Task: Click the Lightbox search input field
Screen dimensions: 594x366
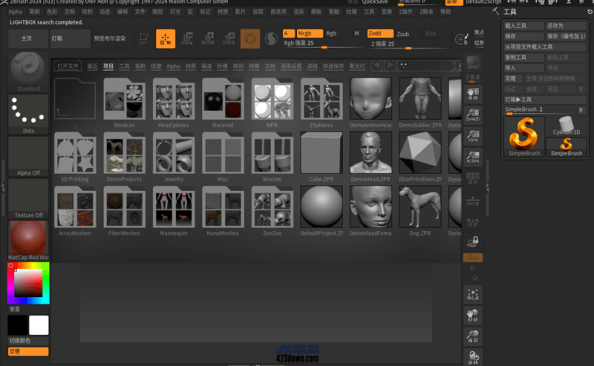Action: point(425,66)
